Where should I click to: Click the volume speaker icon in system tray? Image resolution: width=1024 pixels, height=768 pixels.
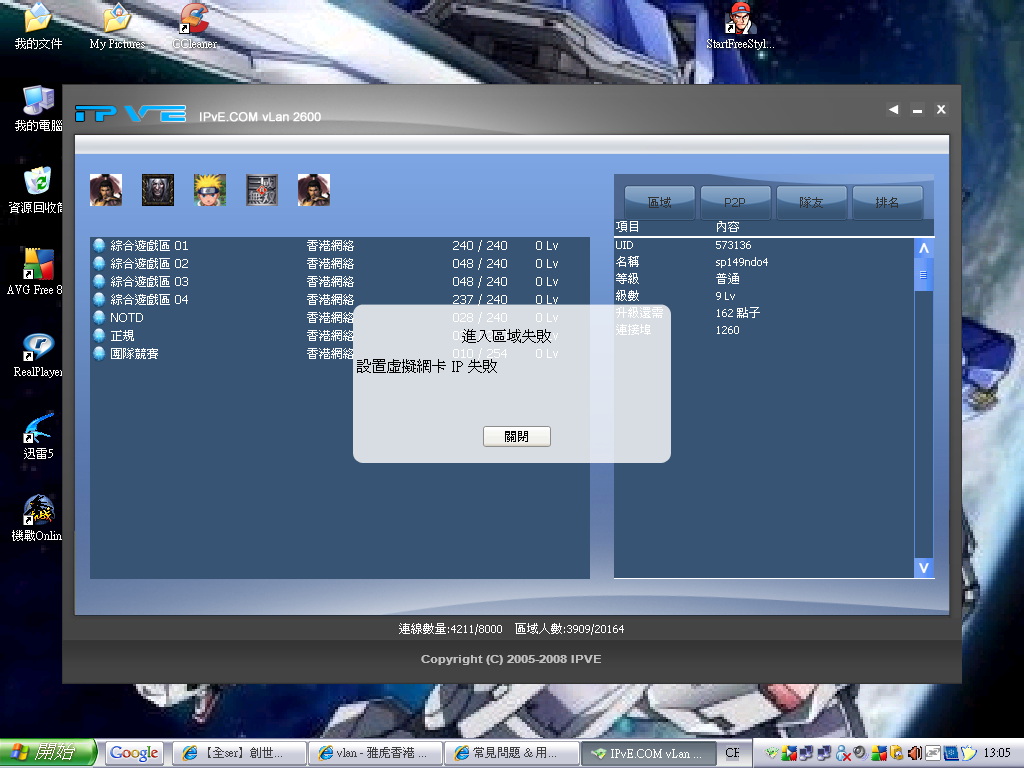click(914, 752)
